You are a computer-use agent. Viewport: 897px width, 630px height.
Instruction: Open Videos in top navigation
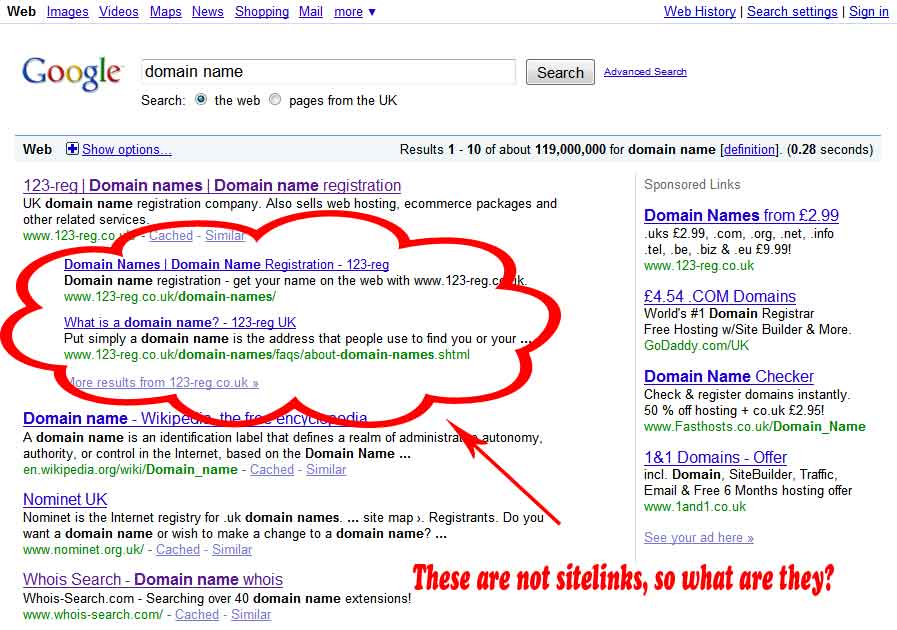118,11
